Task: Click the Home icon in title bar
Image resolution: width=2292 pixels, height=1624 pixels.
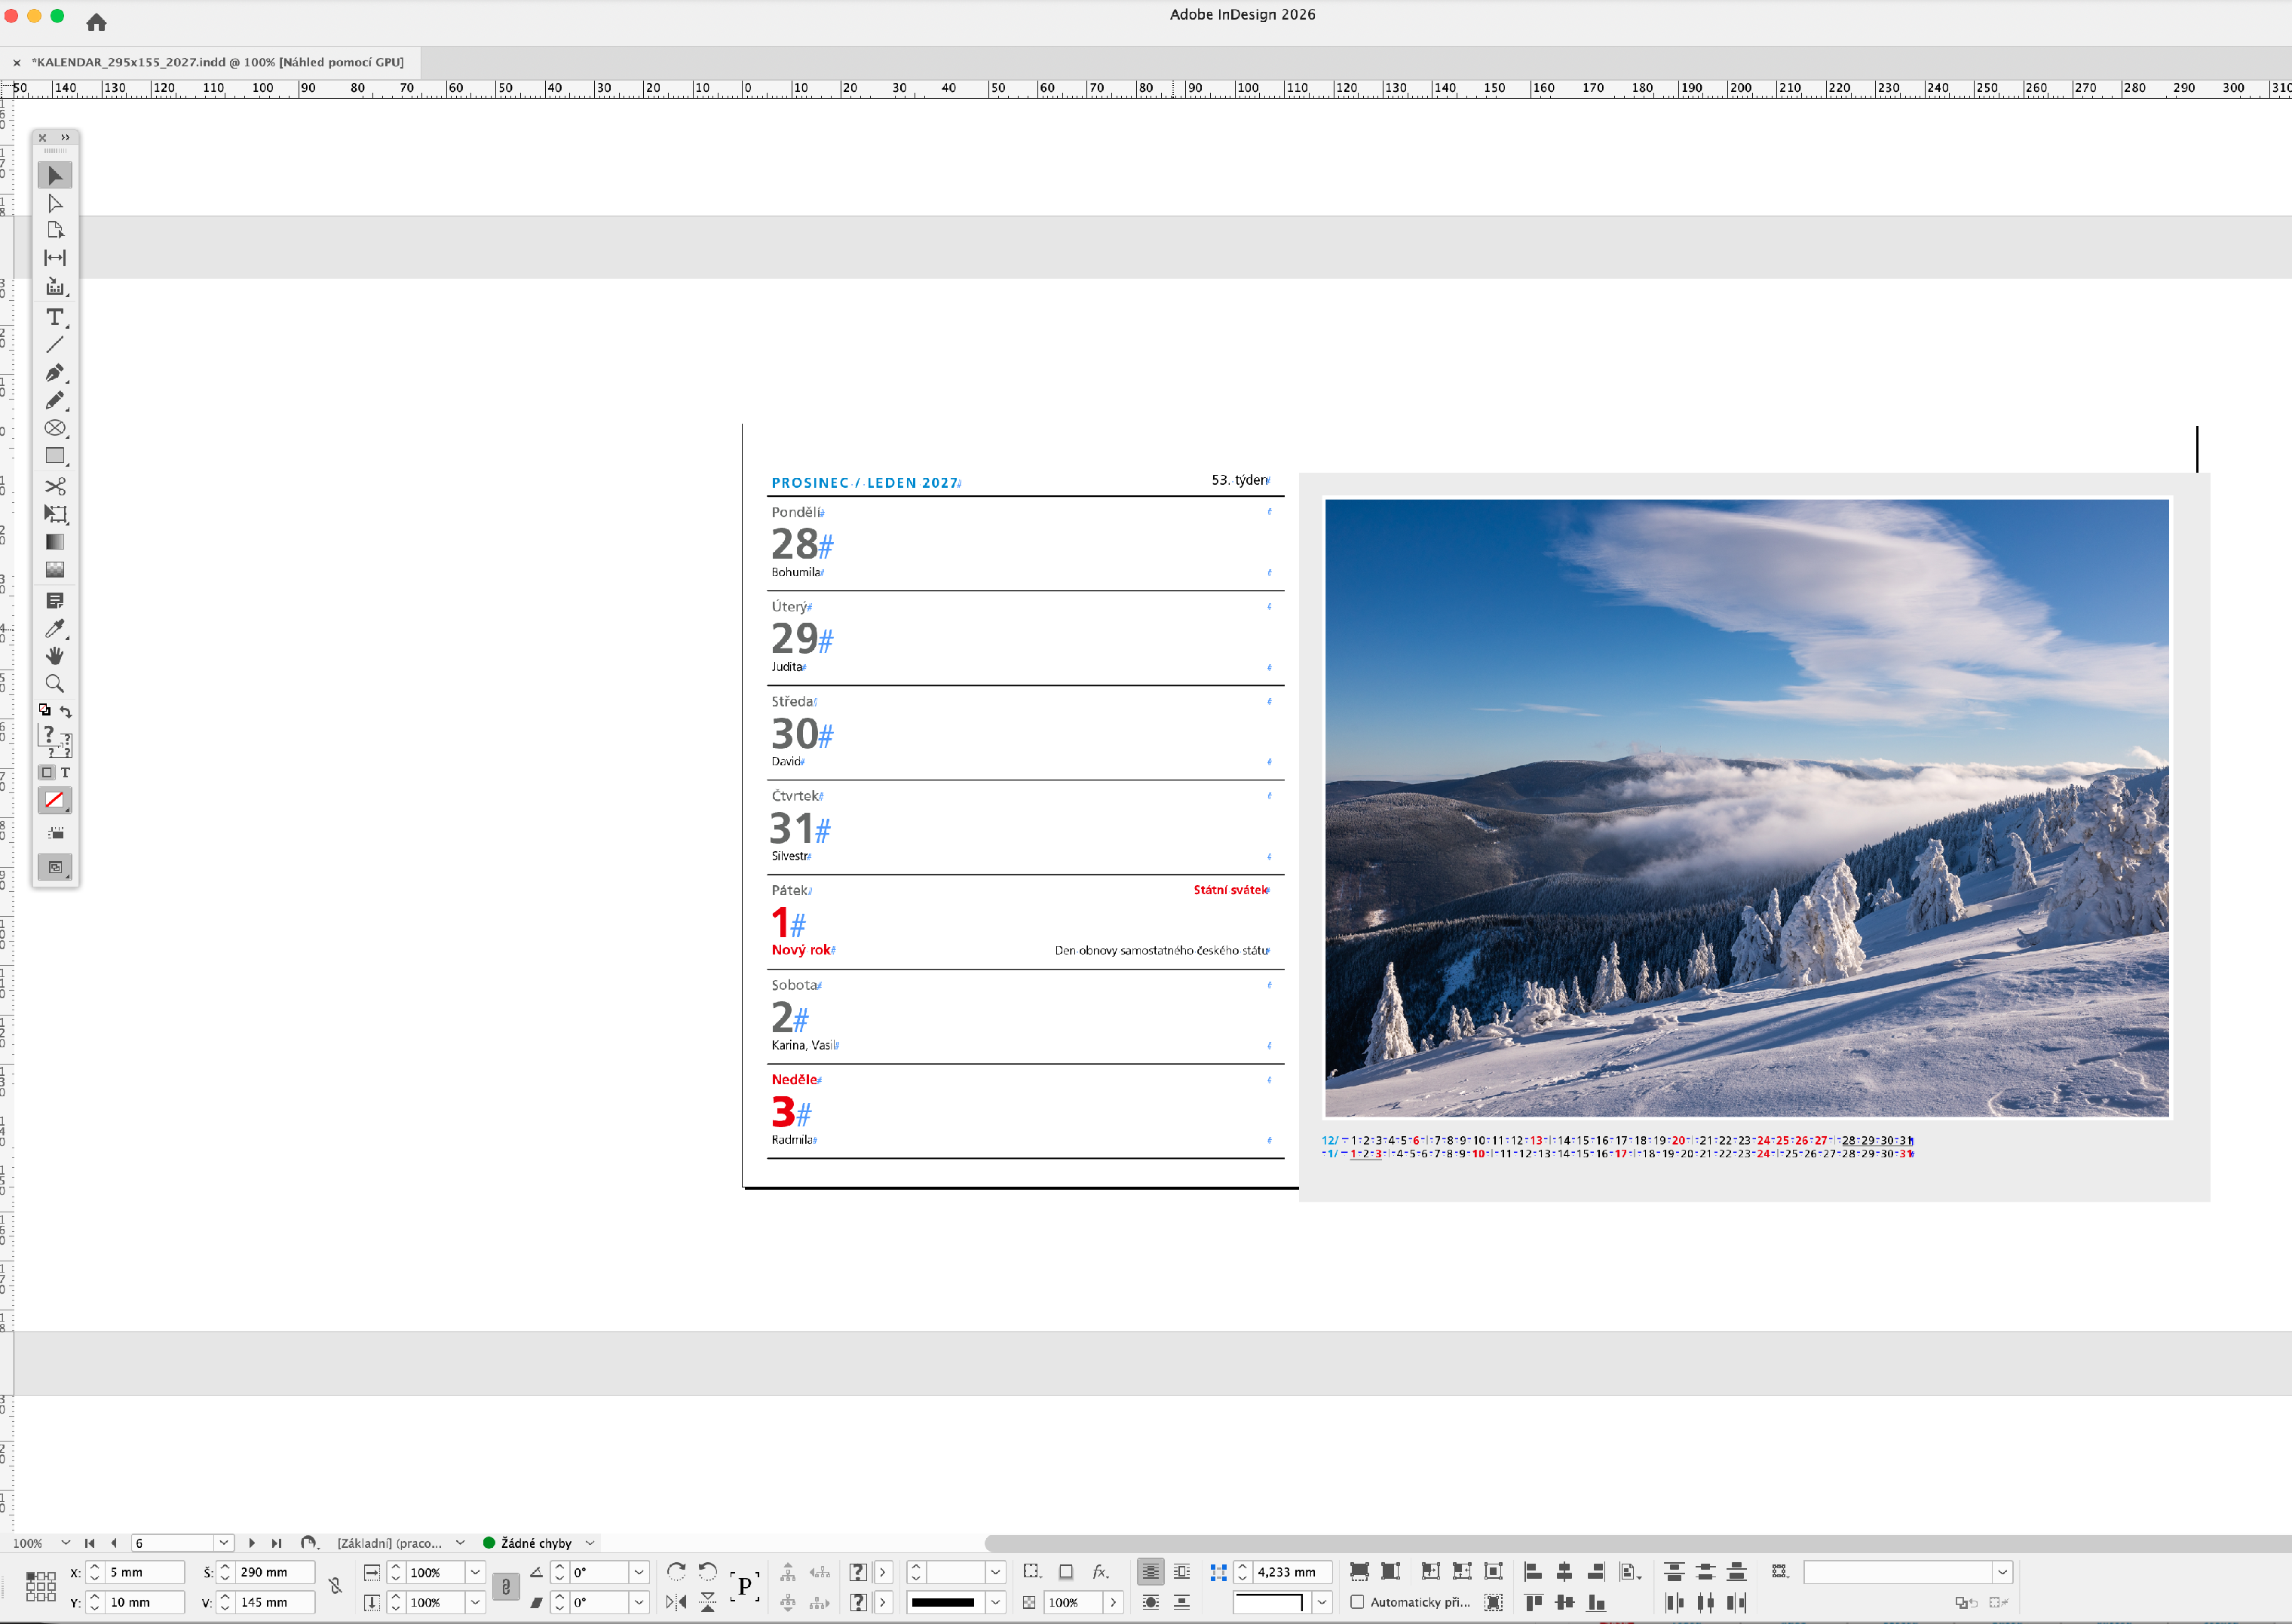Action: click(96, 22)
